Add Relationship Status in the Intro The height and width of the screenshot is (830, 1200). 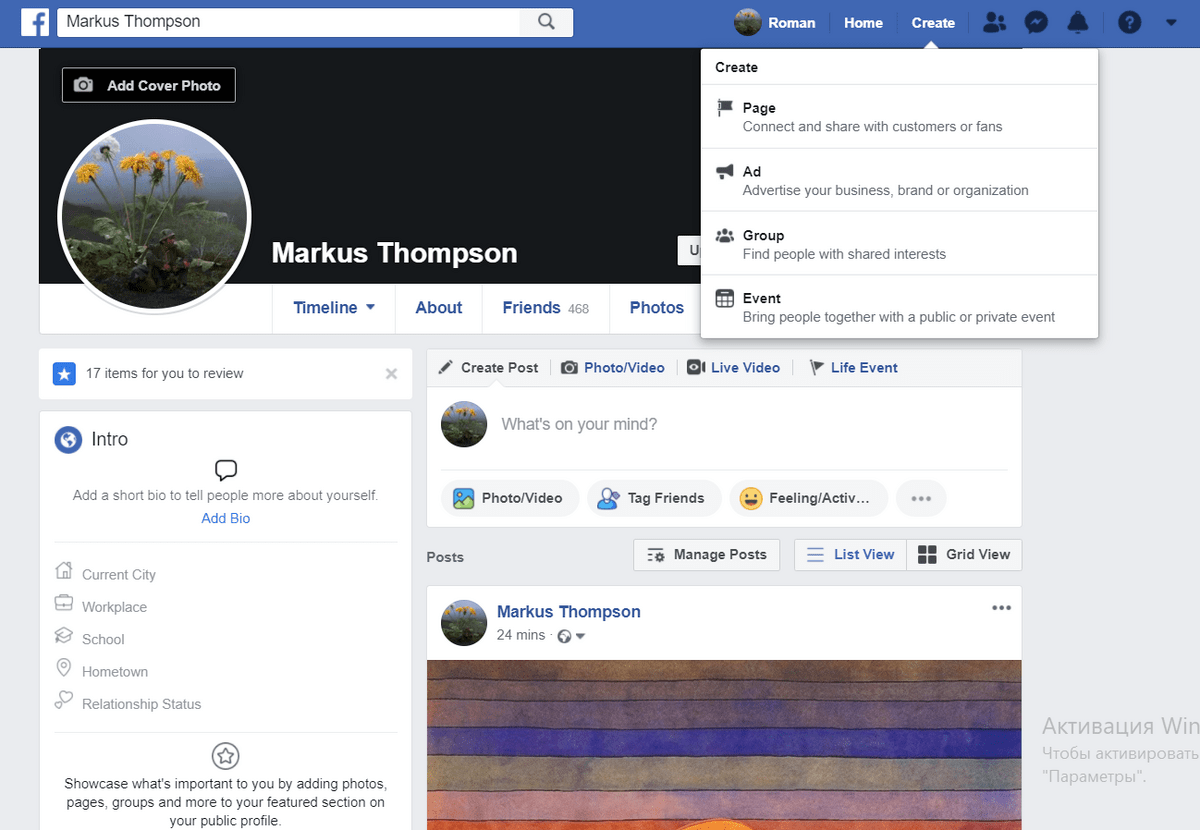(x=141, y=704)
